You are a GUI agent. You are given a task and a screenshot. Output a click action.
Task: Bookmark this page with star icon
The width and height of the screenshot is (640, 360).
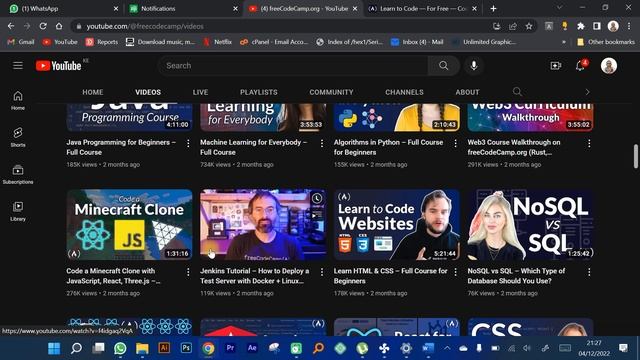[x=529, y=26]
